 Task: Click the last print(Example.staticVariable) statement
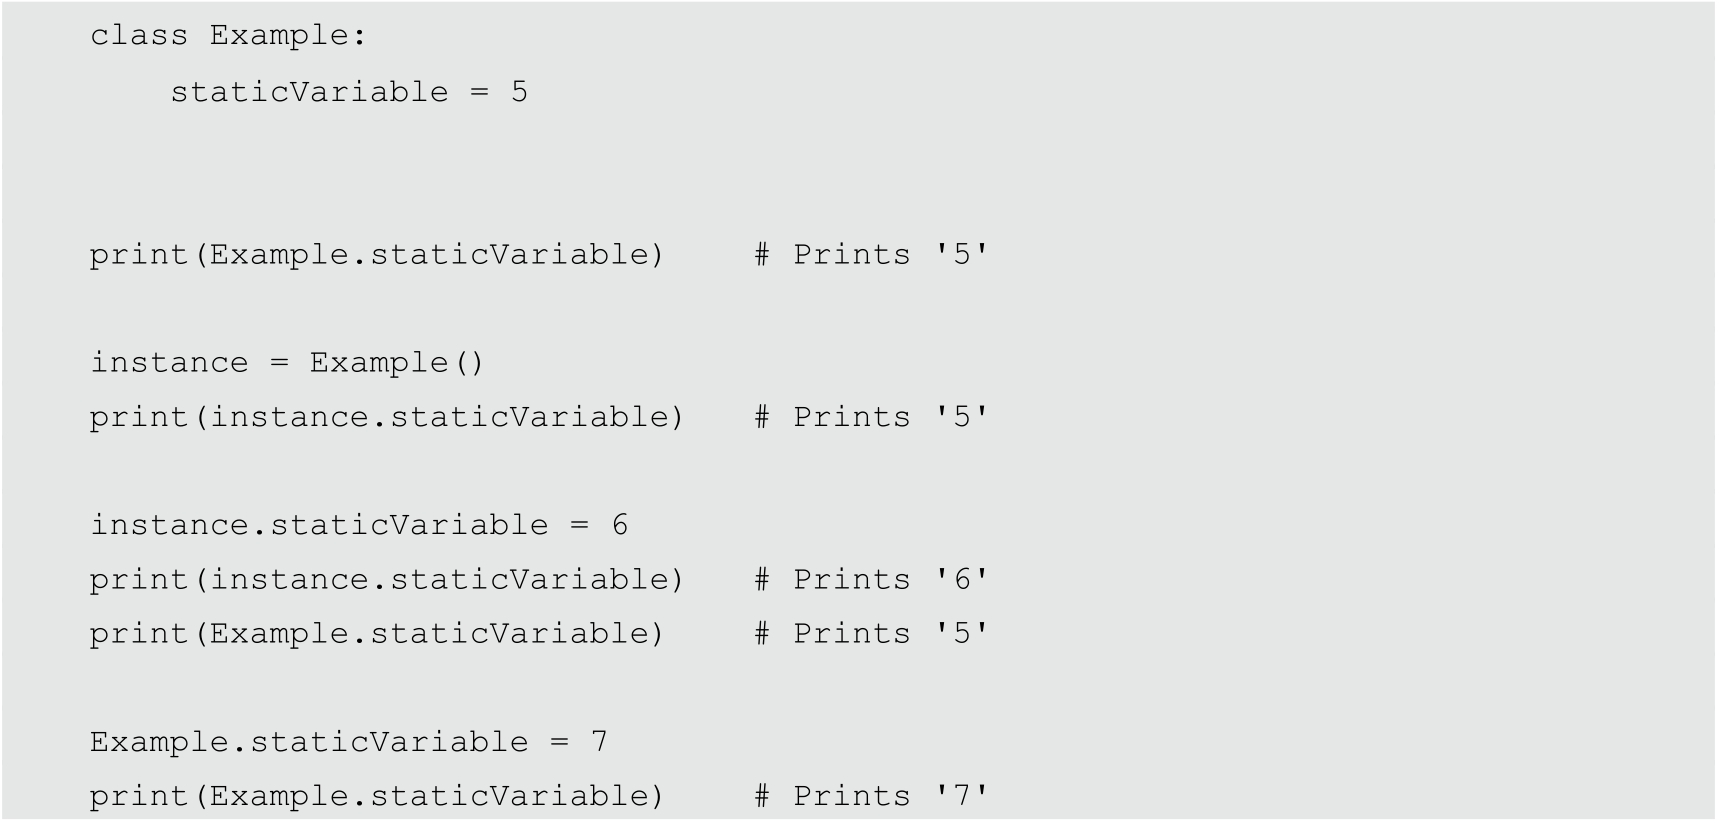coord(377,796)
